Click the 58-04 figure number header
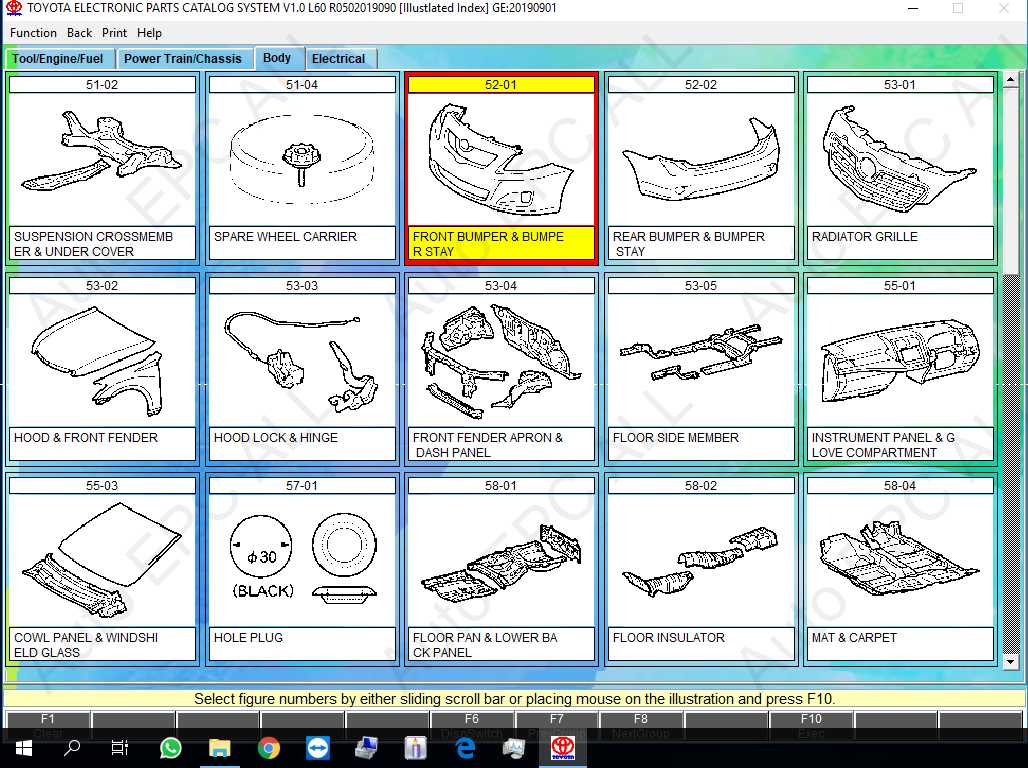The height and width of the screenshot is (768, 1028). 900,486
